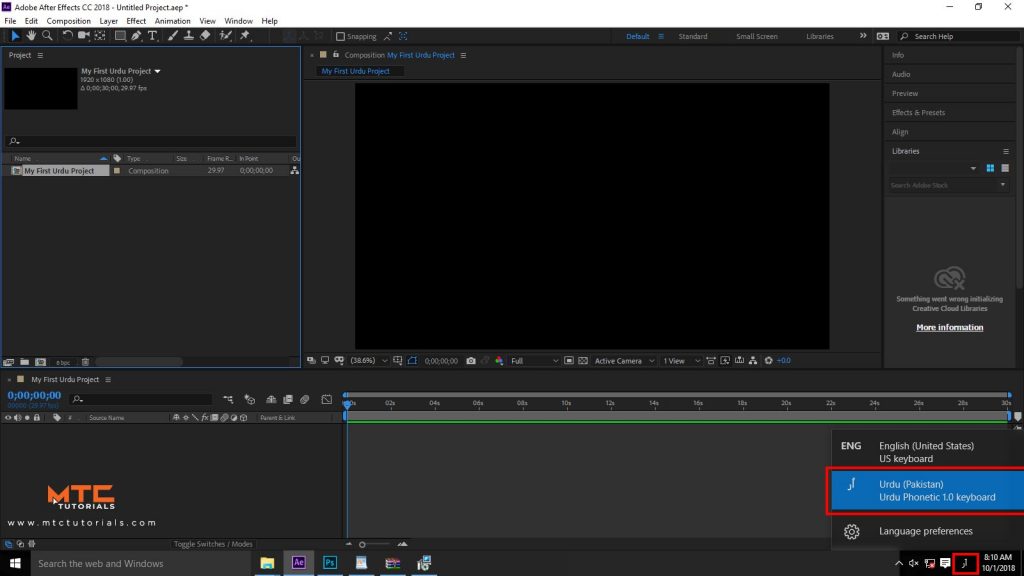Screen dimensions: 1024x576
Task: Toggle Motion Blur for timeline layers
Action: click(304, 399)
